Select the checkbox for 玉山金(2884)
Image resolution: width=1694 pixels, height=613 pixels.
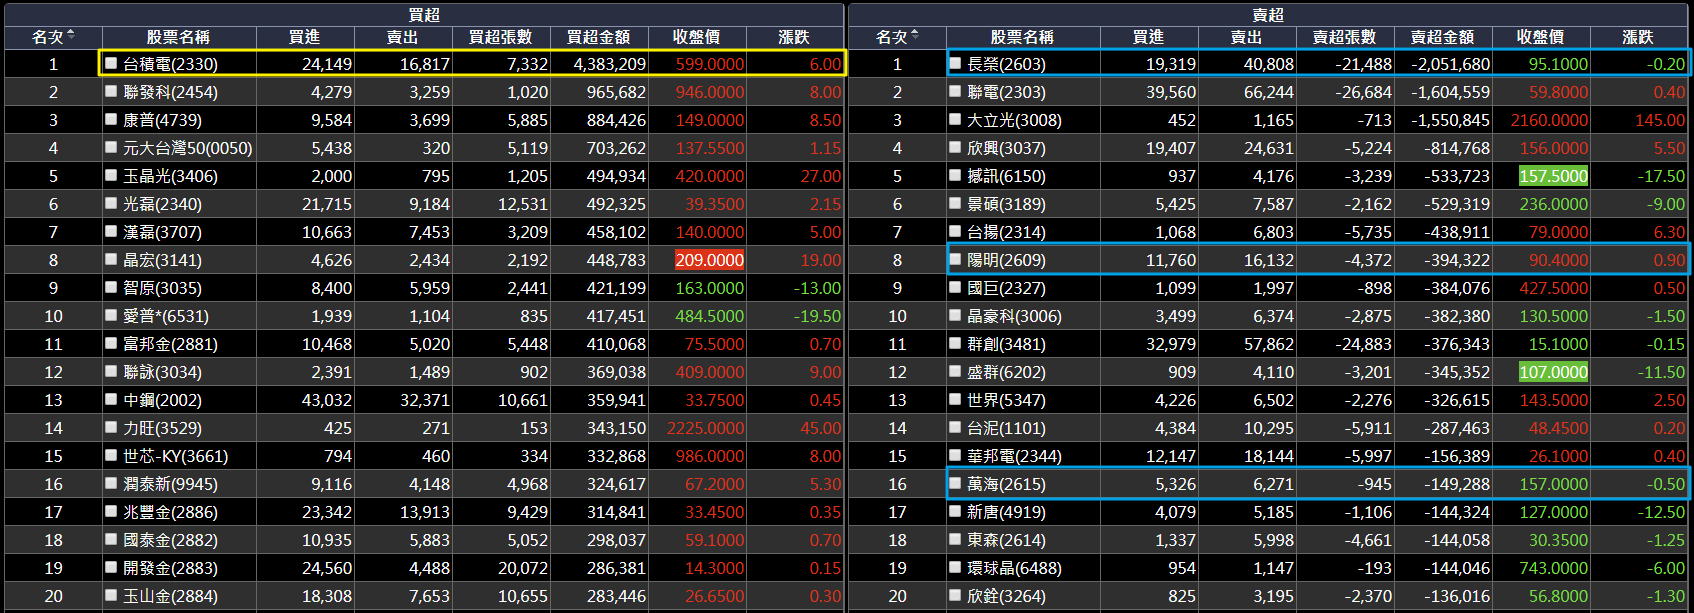[111, 595]
